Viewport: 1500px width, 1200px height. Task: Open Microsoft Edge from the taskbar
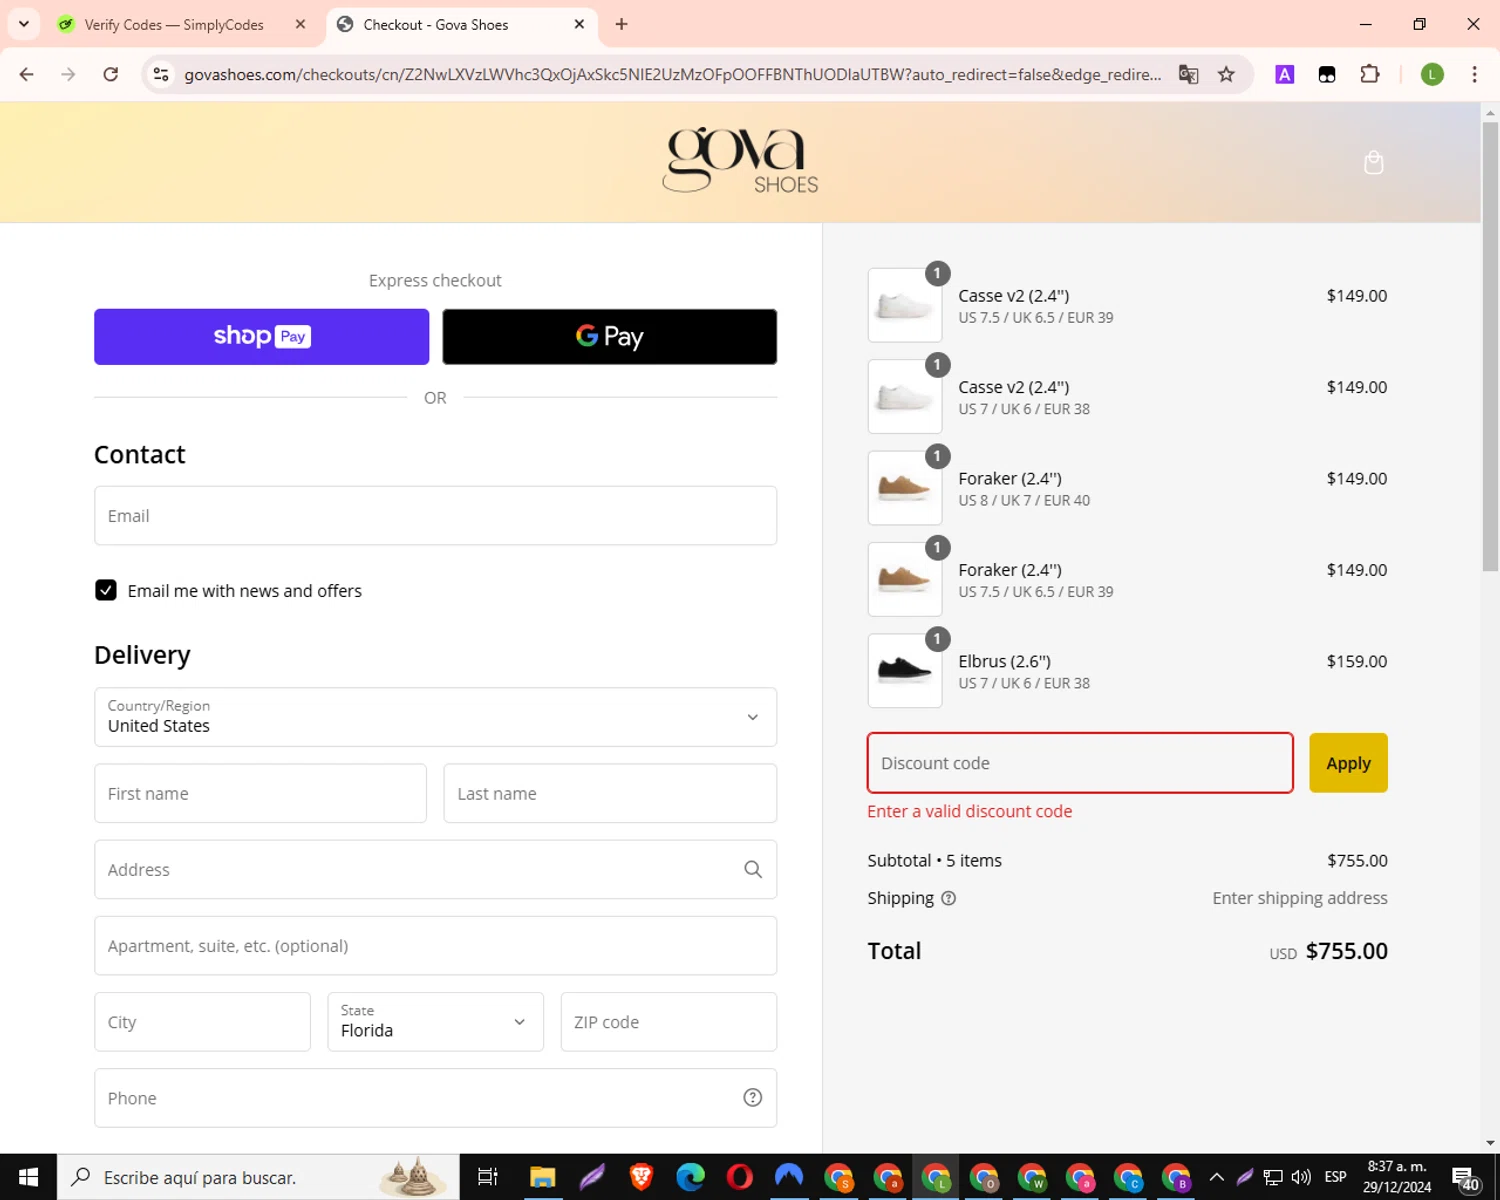(x=690, y=1177)
